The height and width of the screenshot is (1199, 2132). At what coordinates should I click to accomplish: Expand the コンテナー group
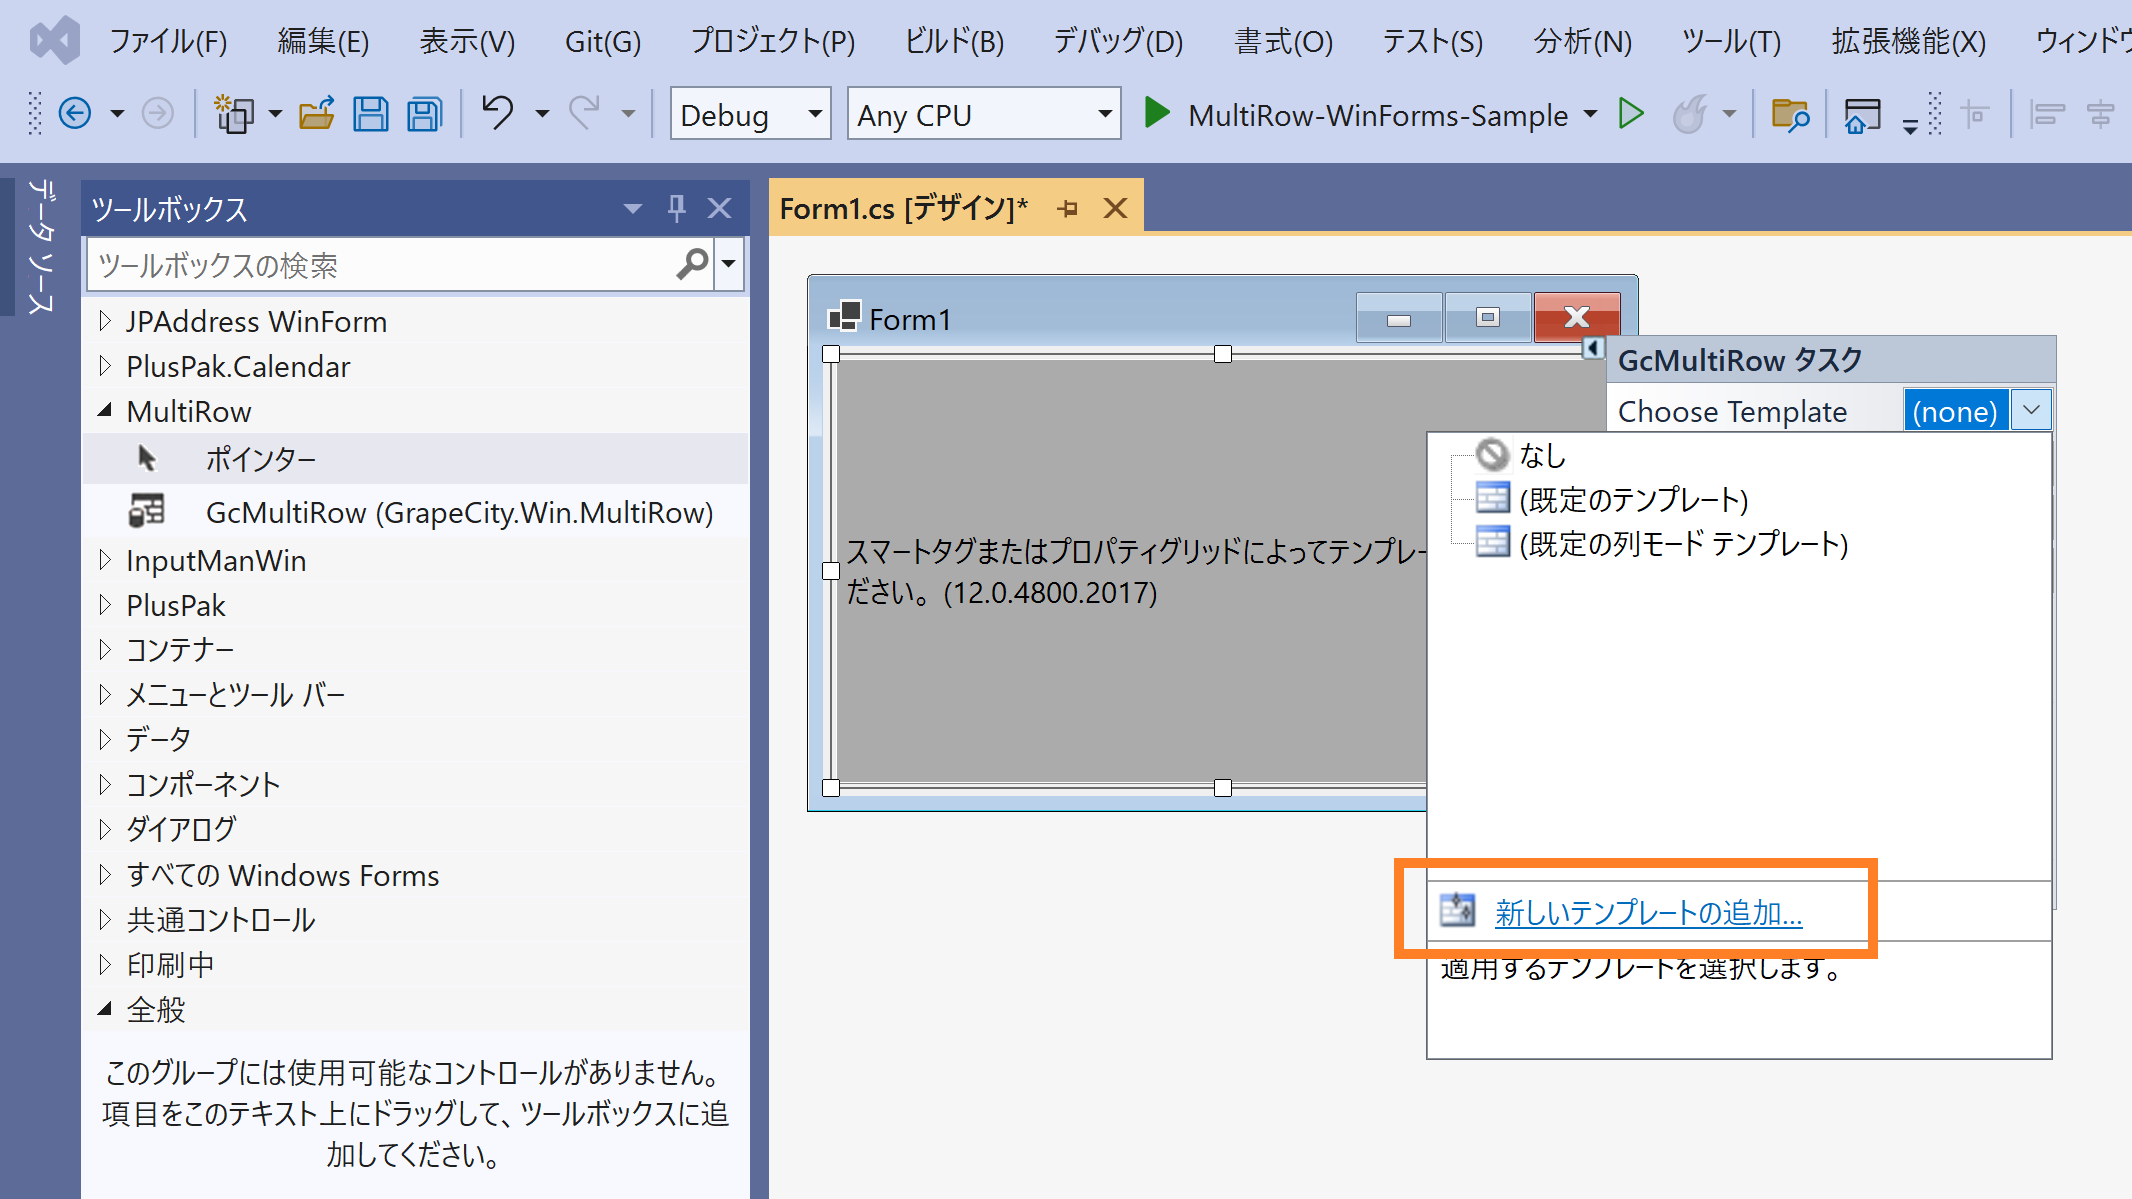105,650
